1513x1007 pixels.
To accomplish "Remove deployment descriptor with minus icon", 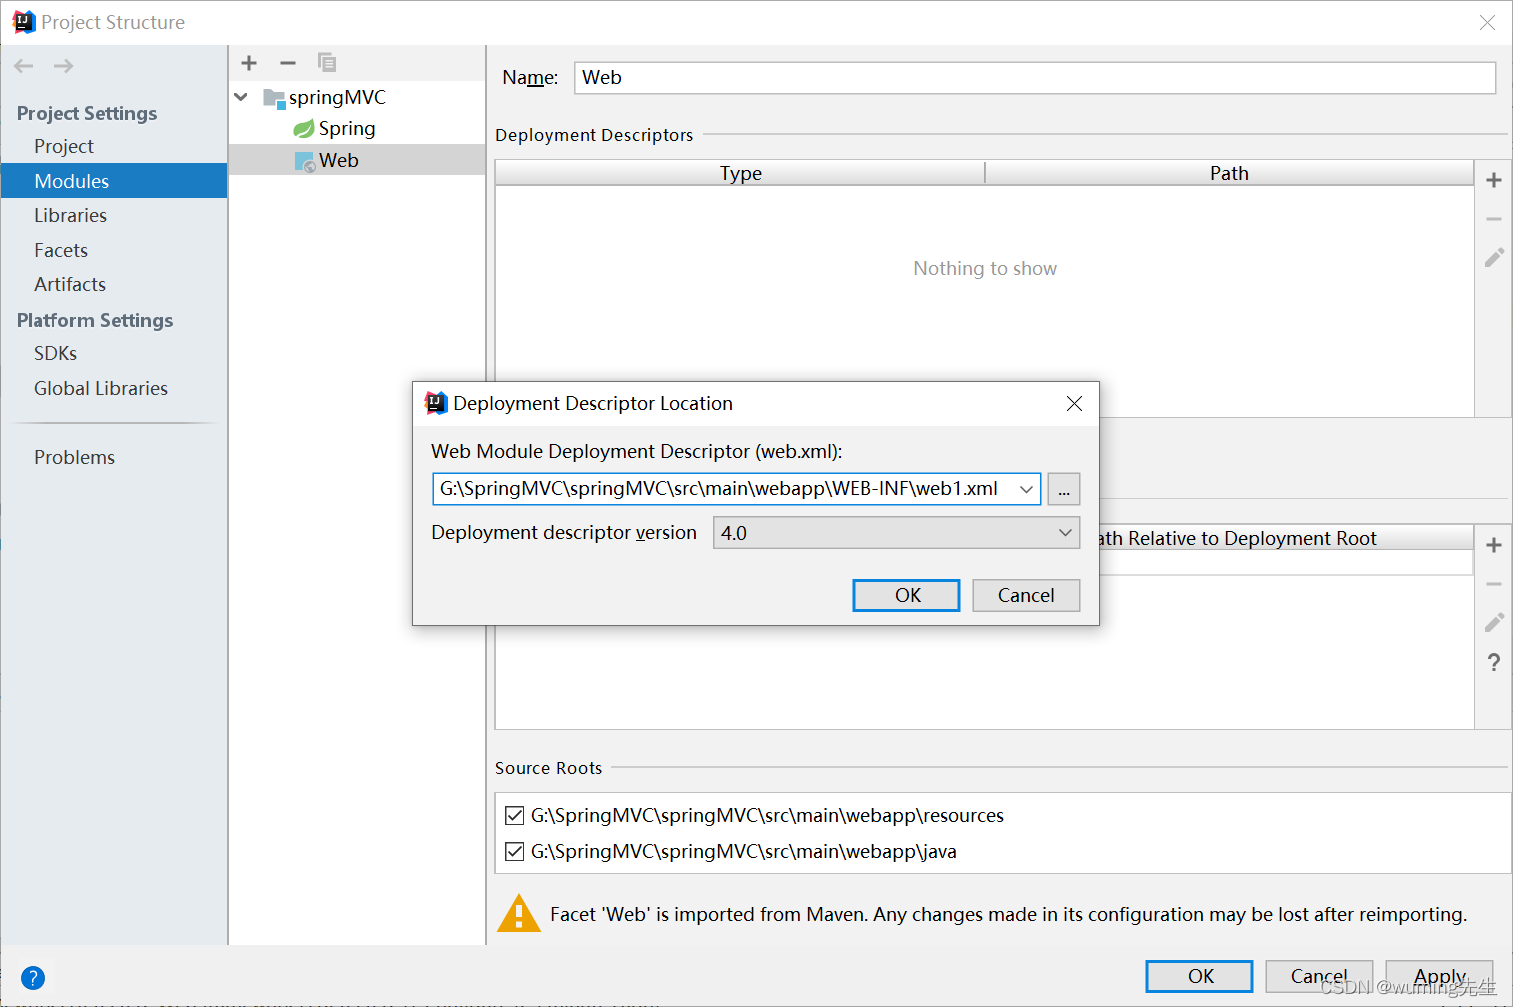I will pos(1494,219).
